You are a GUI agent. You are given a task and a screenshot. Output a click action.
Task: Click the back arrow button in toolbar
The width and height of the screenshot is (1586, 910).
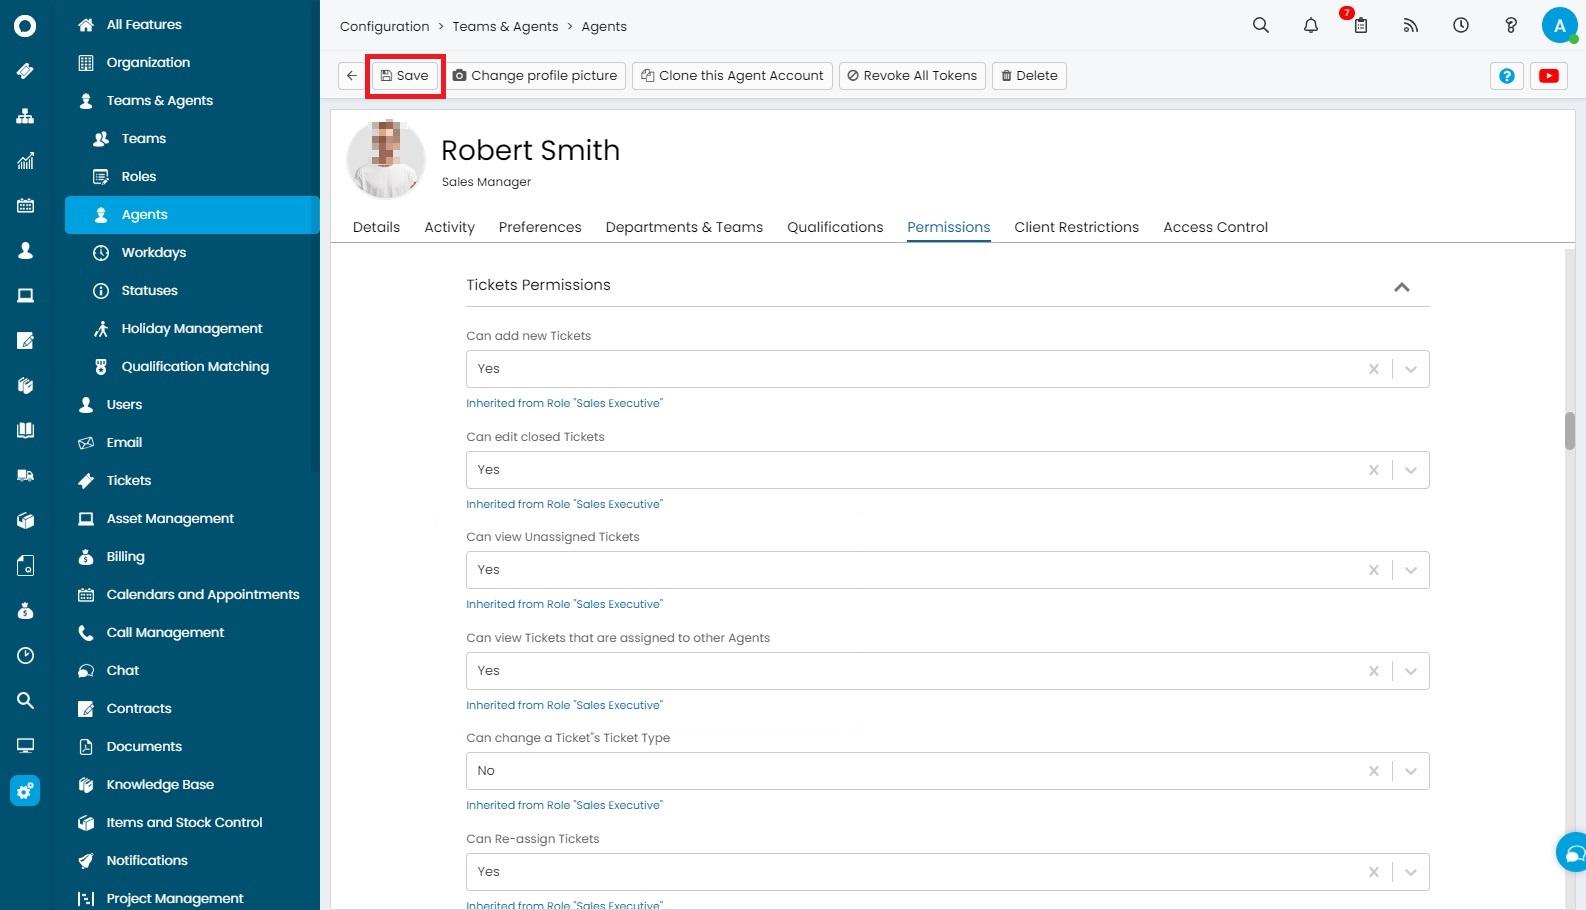[x=351, y=76]
